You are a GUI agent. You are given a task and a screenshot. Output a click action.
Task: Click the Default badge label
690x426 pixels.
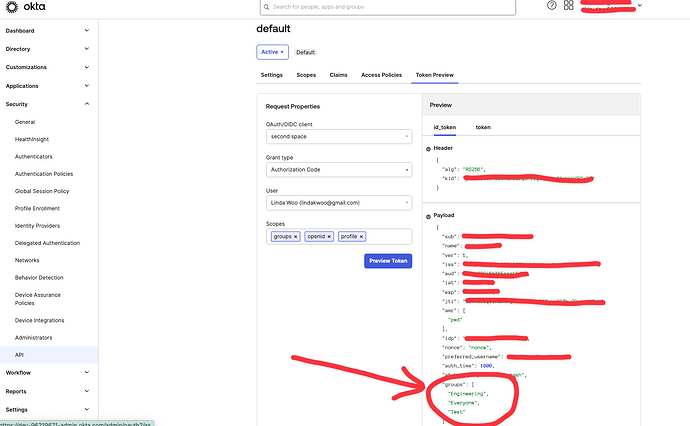(x=305, y=52)
